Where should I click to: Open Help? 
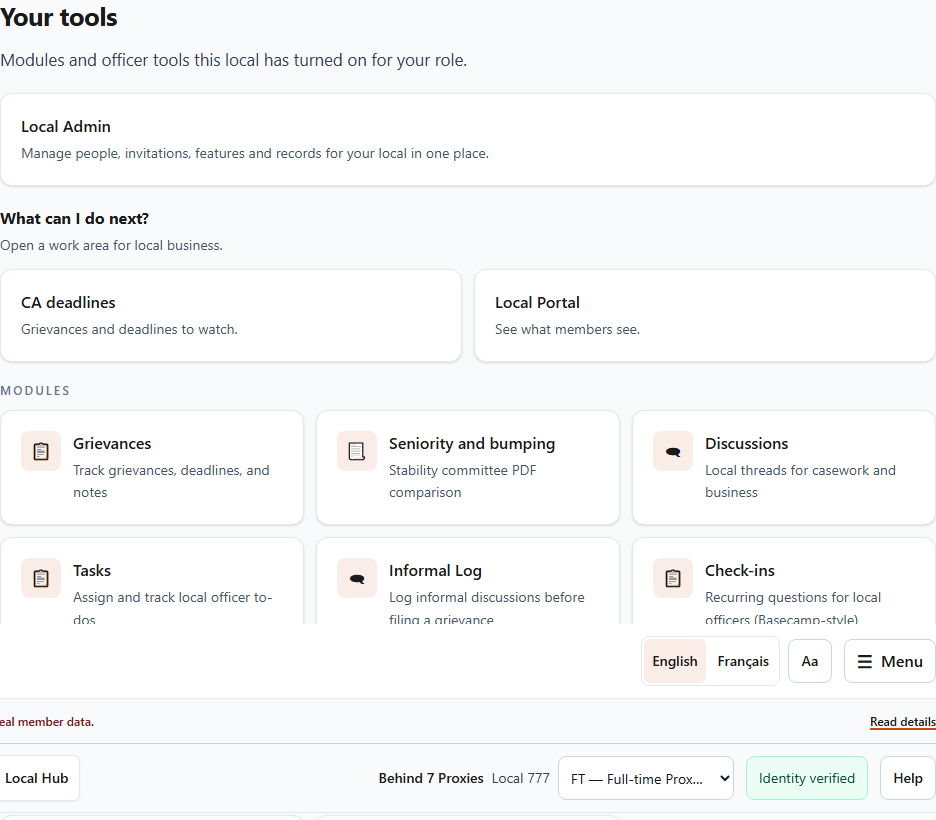907,778
